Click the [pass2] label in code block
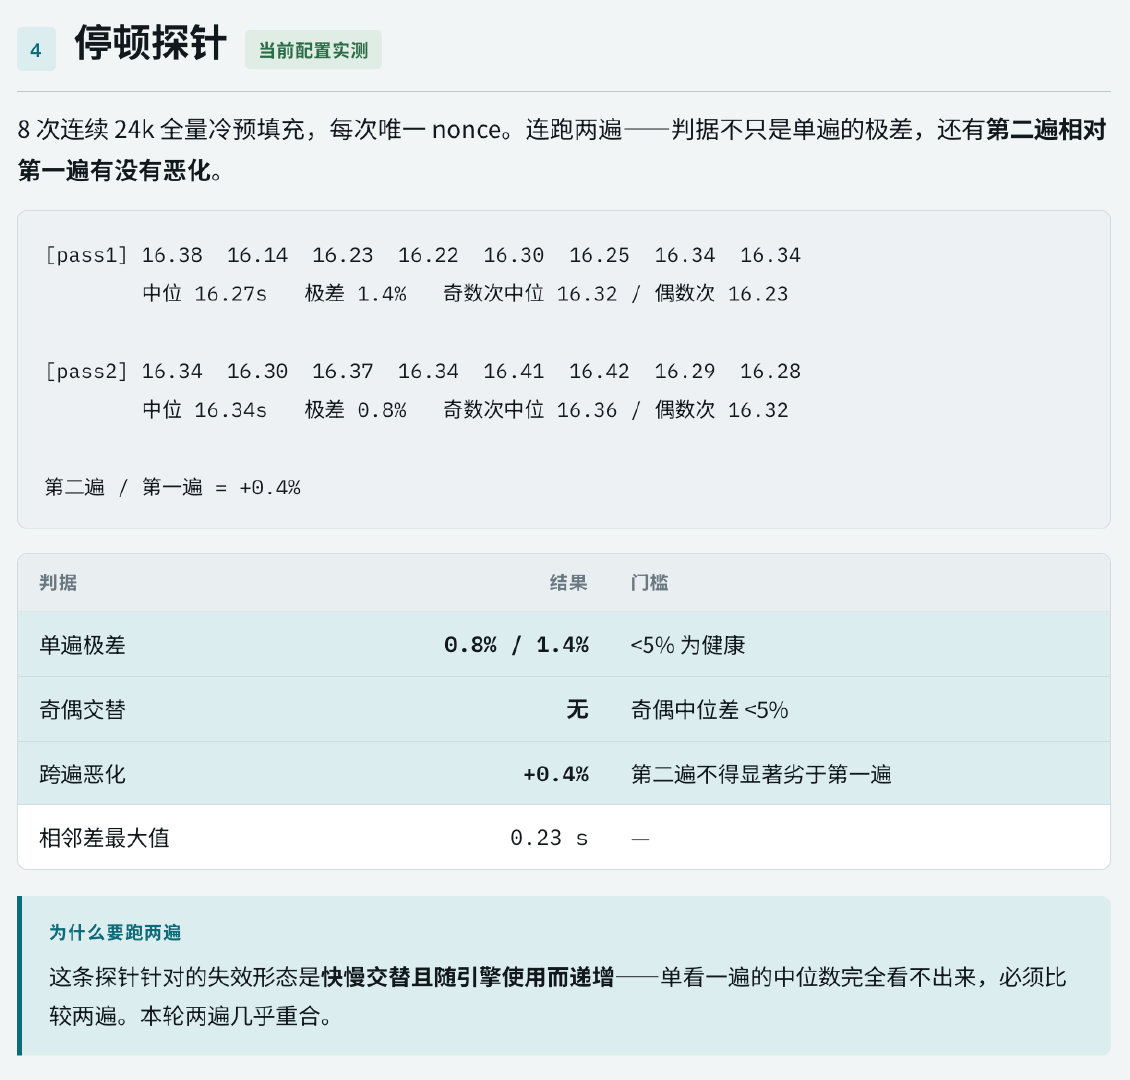 (86, 371)
